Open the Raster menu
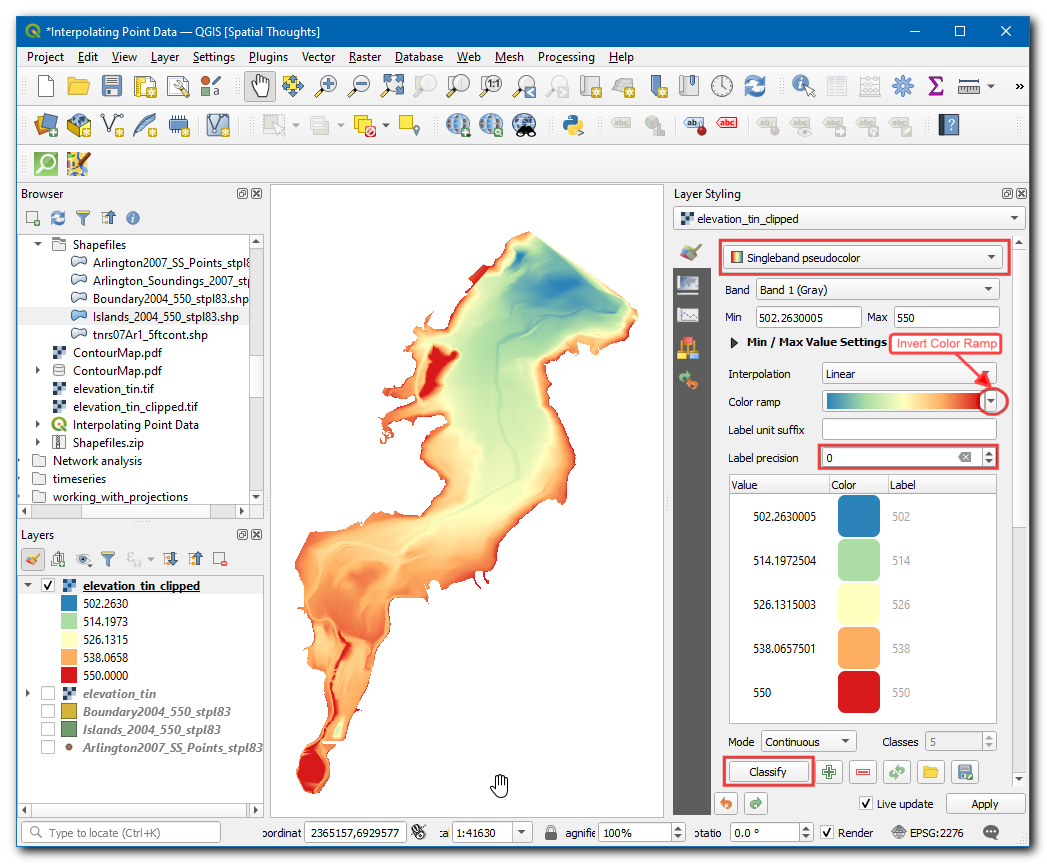 (365, 57)
